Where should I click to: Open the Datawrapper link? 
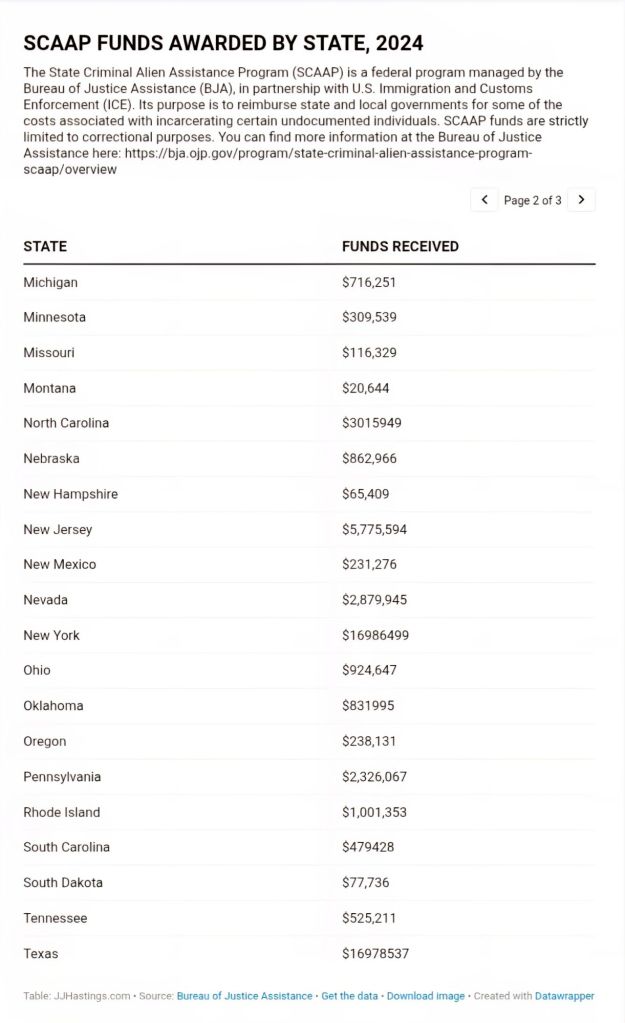[x=565, y=996]
